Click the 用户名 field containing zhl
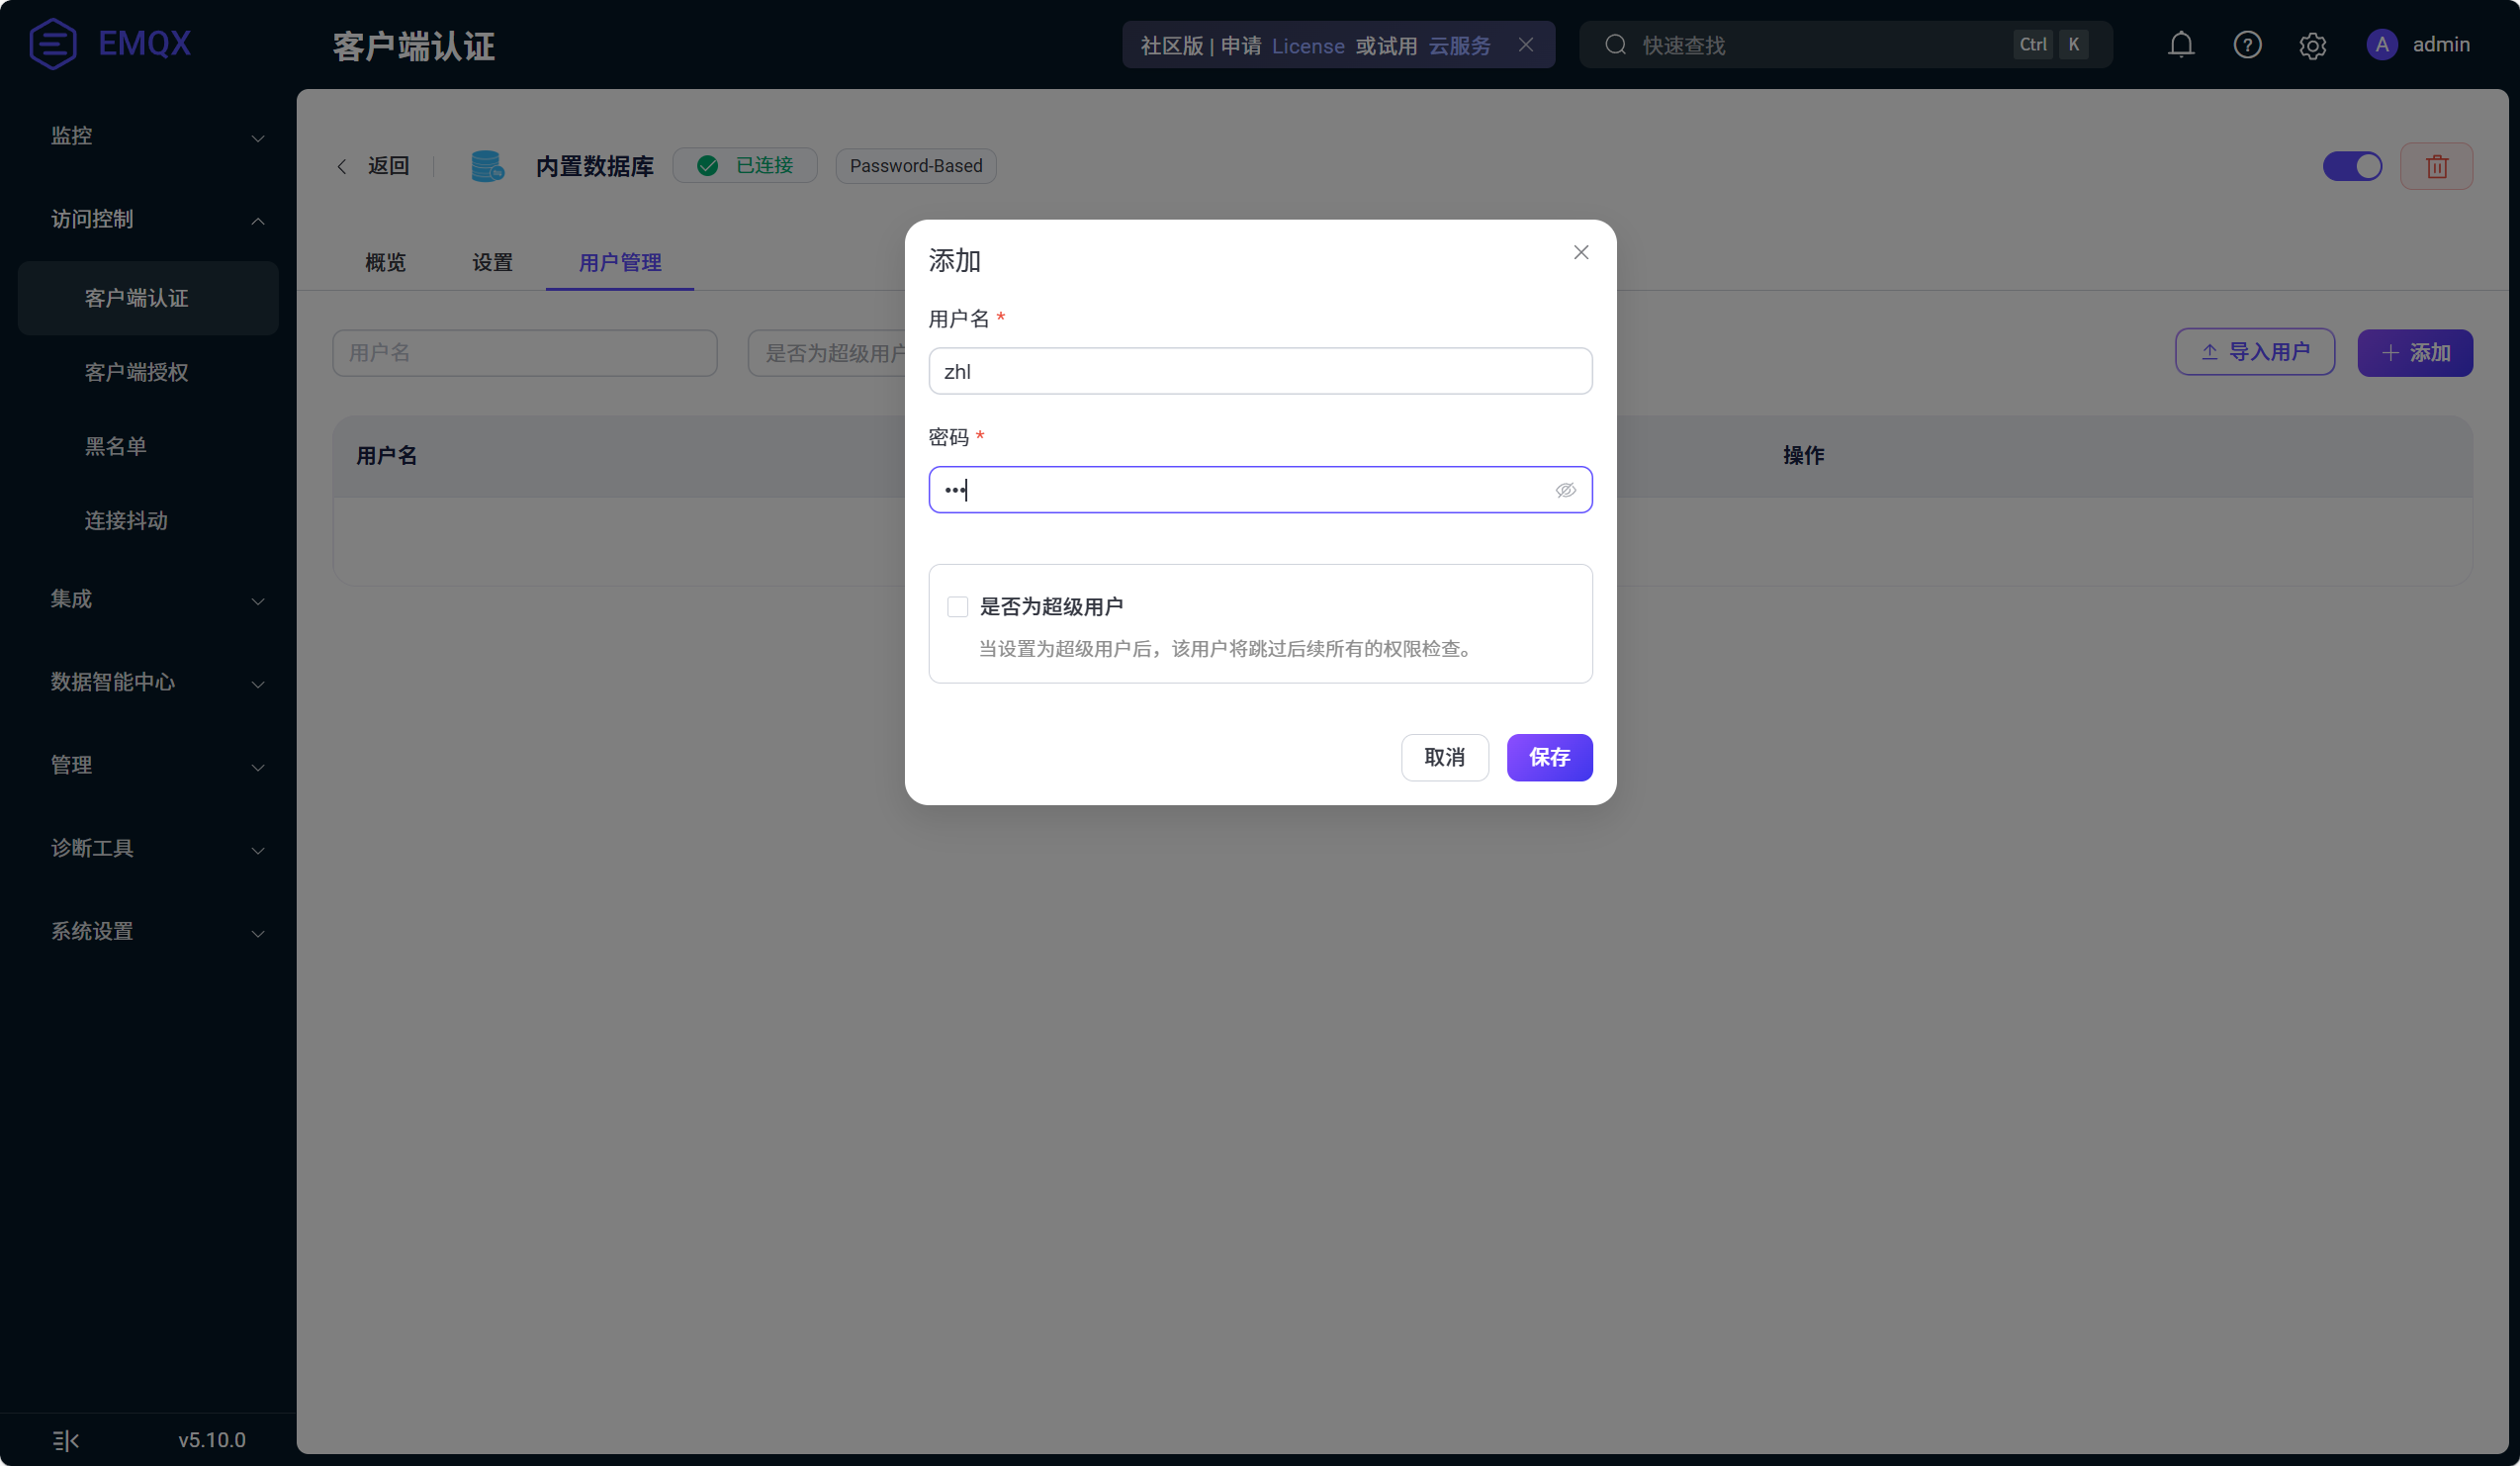 pos(1260,372)
